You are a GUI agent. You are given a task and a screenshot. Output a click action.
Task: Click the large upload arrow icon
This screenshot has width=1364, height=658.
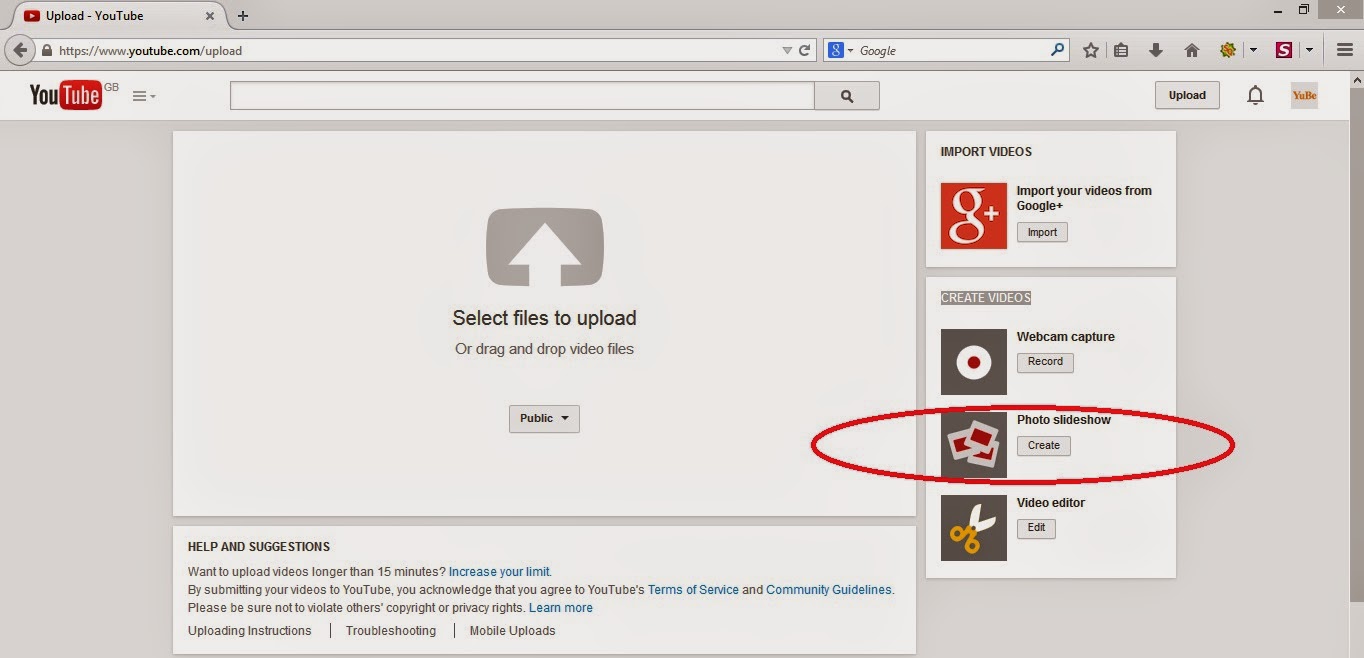pyautogui.click(x=544, y=247)
